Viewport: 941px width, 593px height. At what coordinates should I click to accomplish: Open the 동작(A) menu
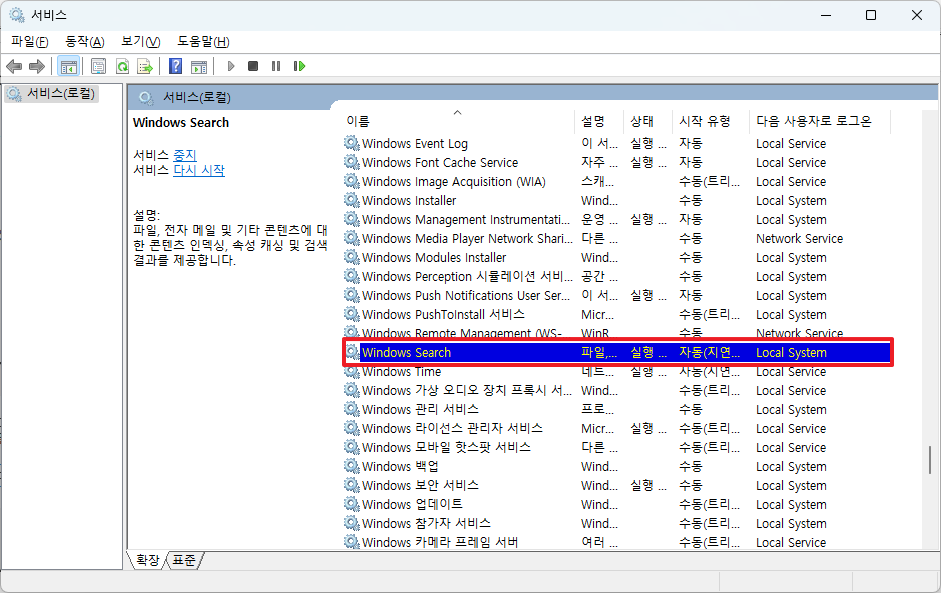tap(85, 41)
